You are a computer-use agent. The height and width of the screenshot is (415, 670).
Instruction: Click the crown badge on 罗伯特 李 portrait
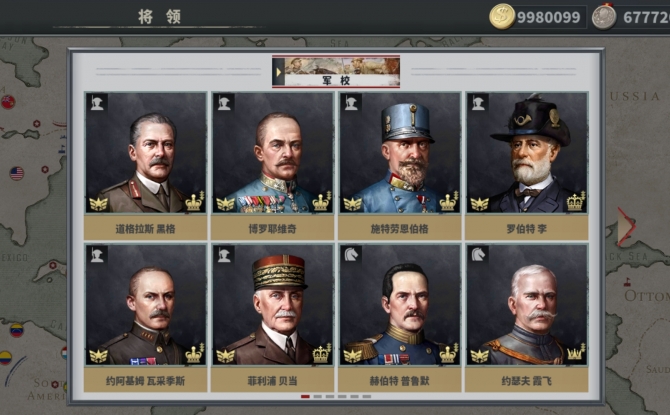point(576,201)
